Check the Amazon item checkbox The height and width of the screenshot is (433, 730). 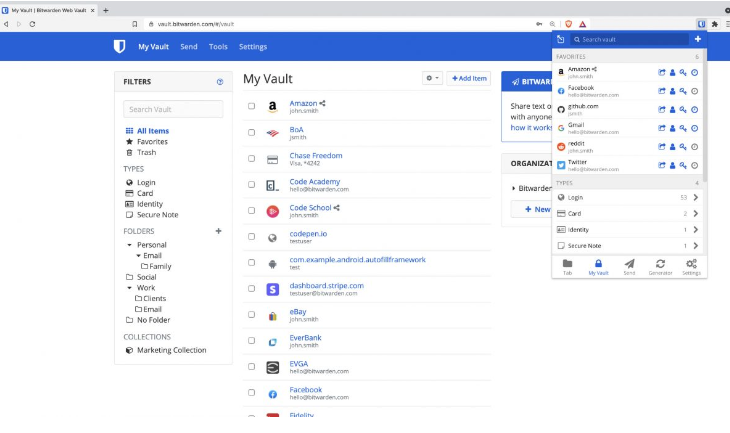click(251, 106)
